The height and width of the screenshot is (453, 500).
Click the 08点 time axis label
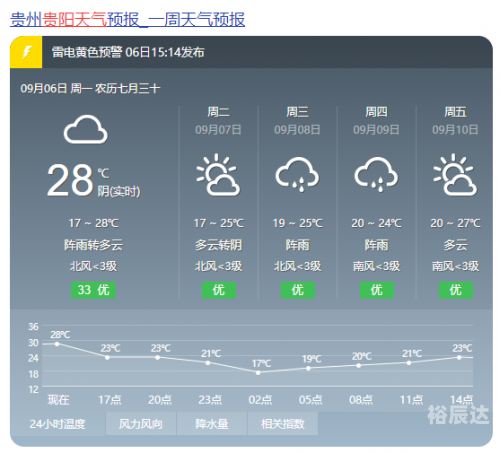click(x=361, y=399)
